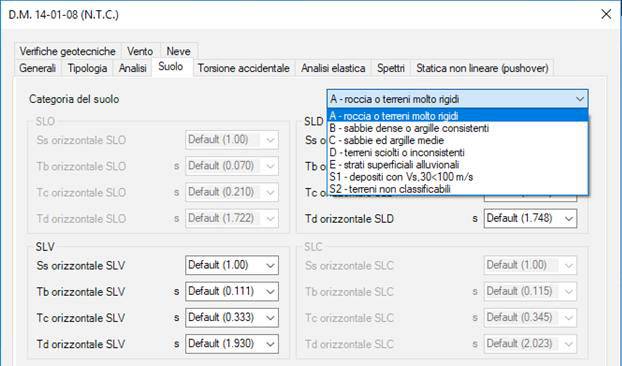
Task: Pick C - sabbie ed argille medie option
Action: point(457,140)
